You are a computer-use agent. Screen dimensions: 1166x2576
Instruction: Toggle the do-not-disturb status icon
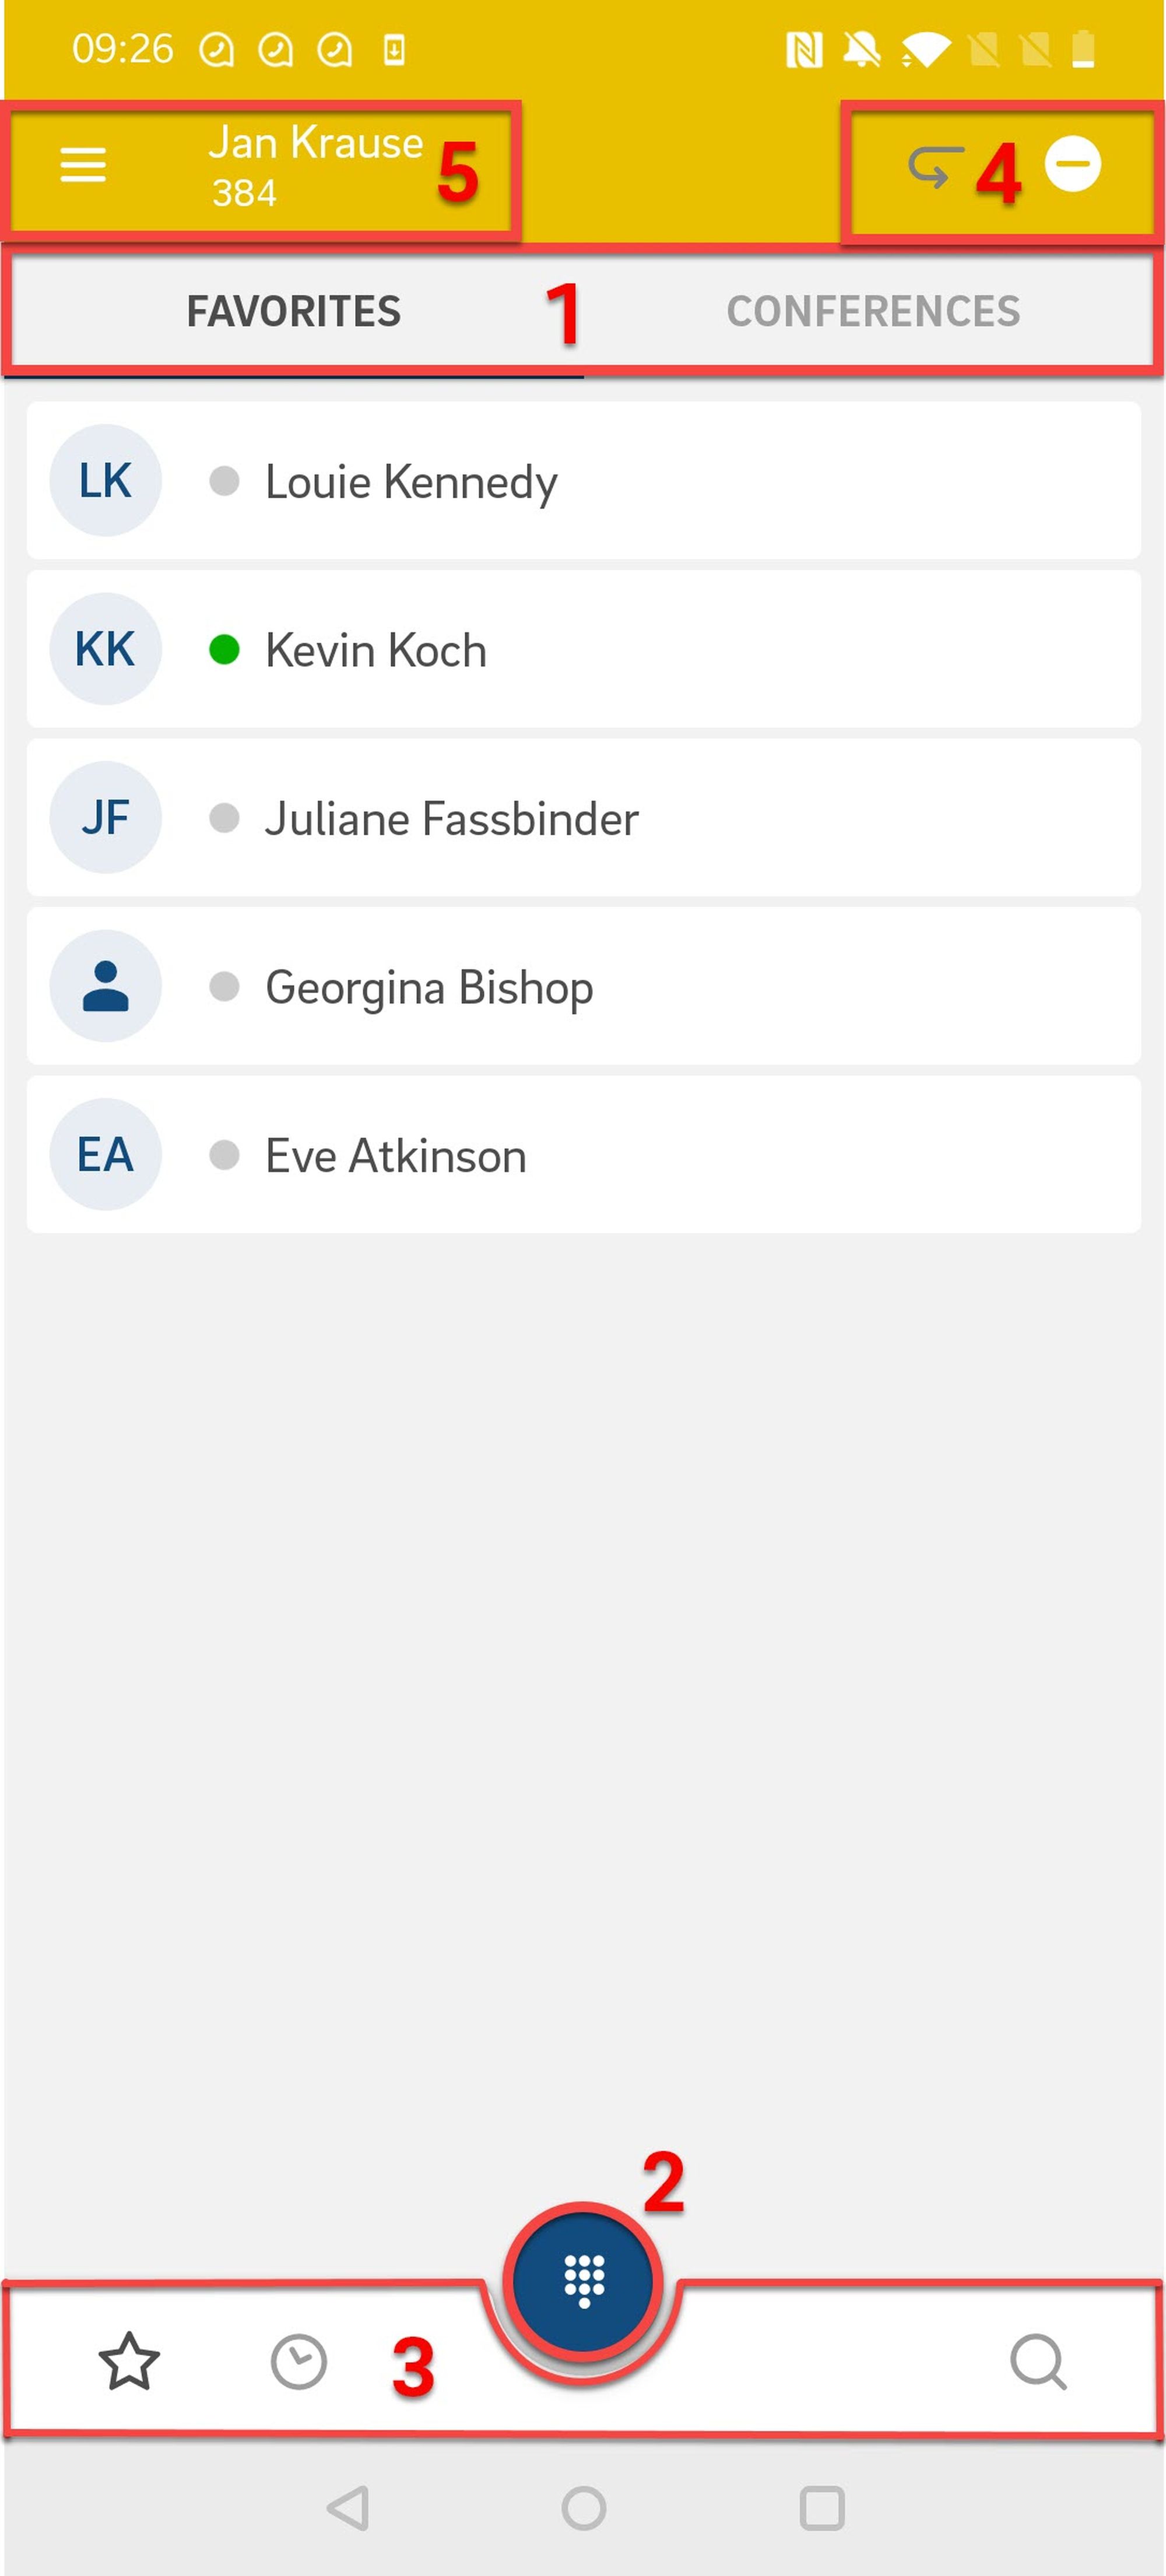tap(1072, 164)
